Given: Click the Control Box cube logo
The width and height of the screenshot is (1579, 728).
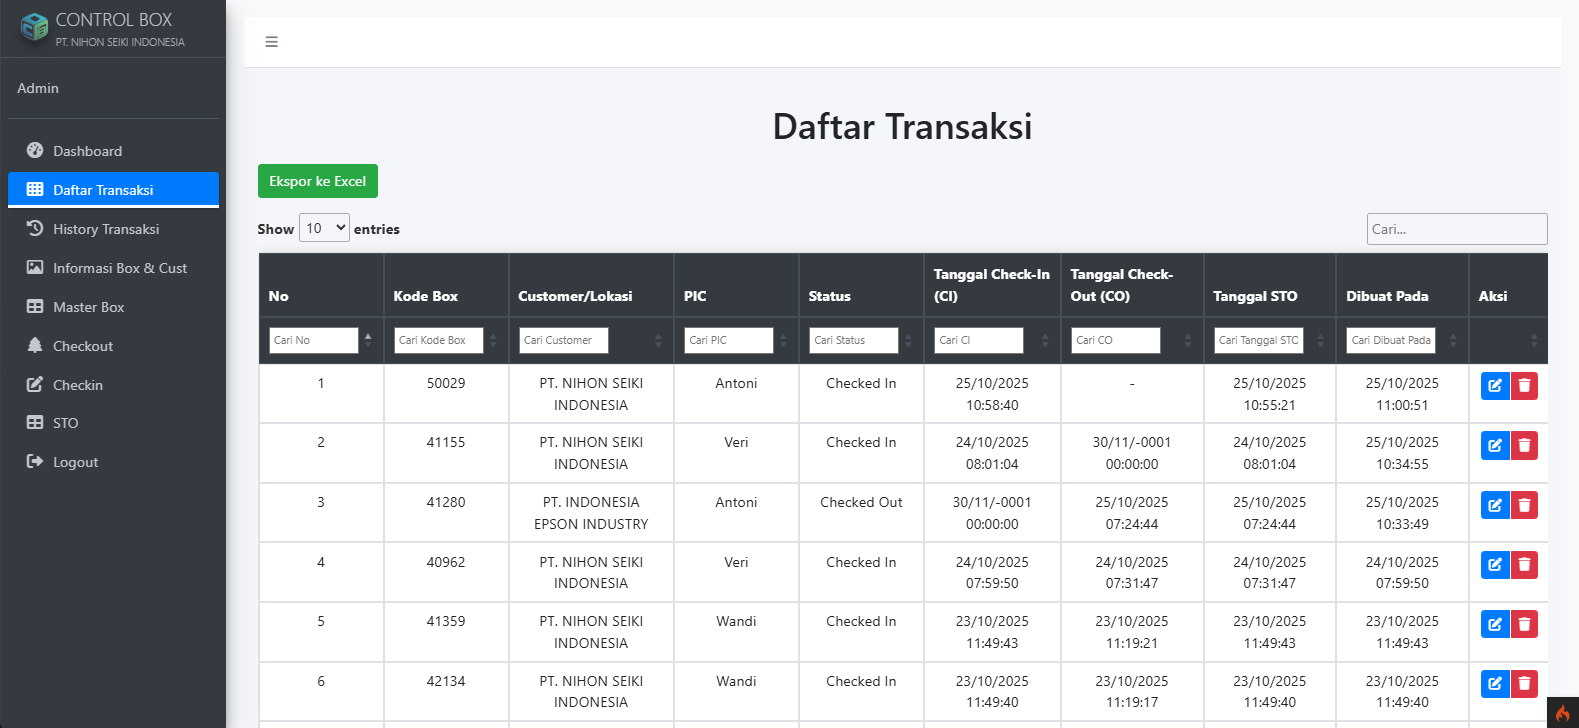Looking at the screenshot, I should point(34,27).
